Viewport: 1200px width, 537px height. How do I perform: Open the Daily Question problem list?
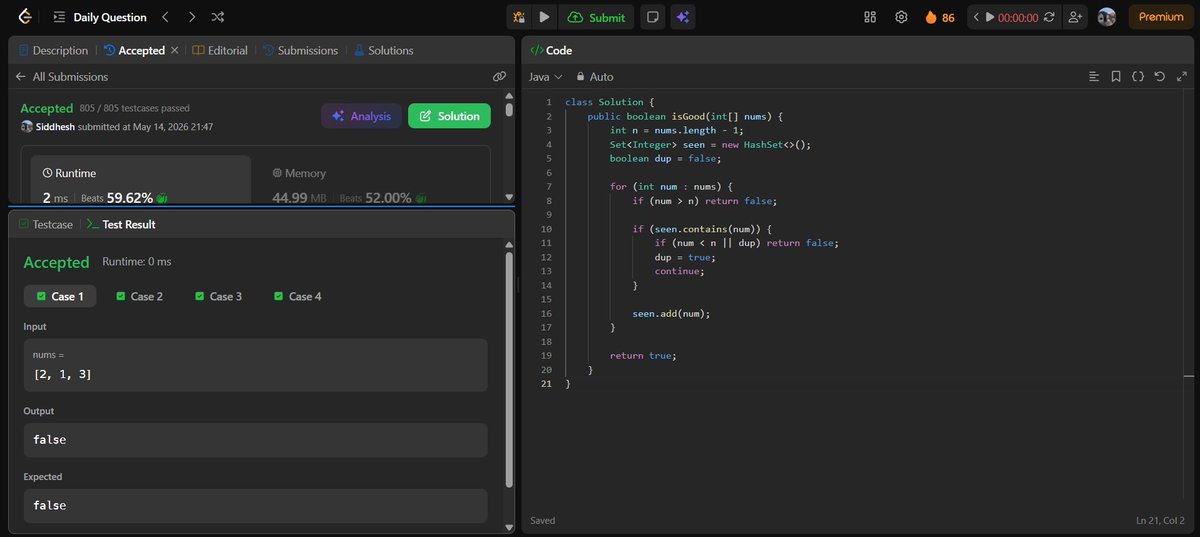[x=99, y=17]
